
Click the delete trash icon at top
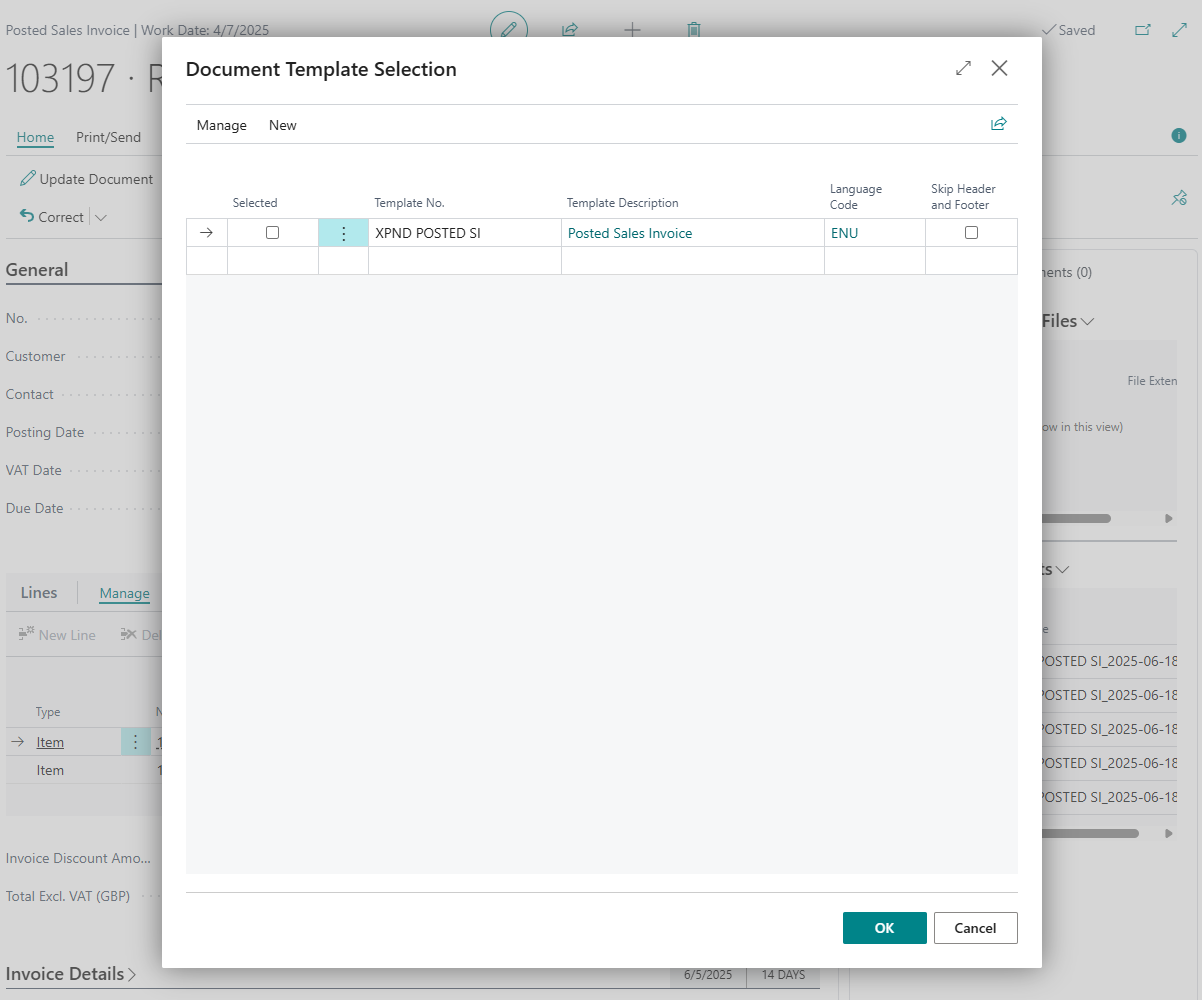click(694, 30)
